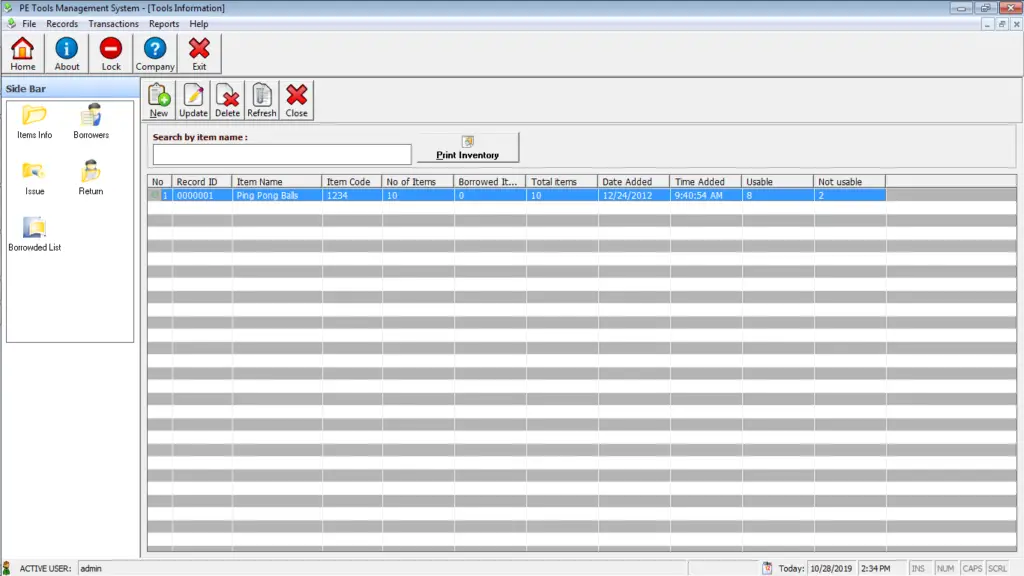Open the About dialog via its icon

point(66,52)
